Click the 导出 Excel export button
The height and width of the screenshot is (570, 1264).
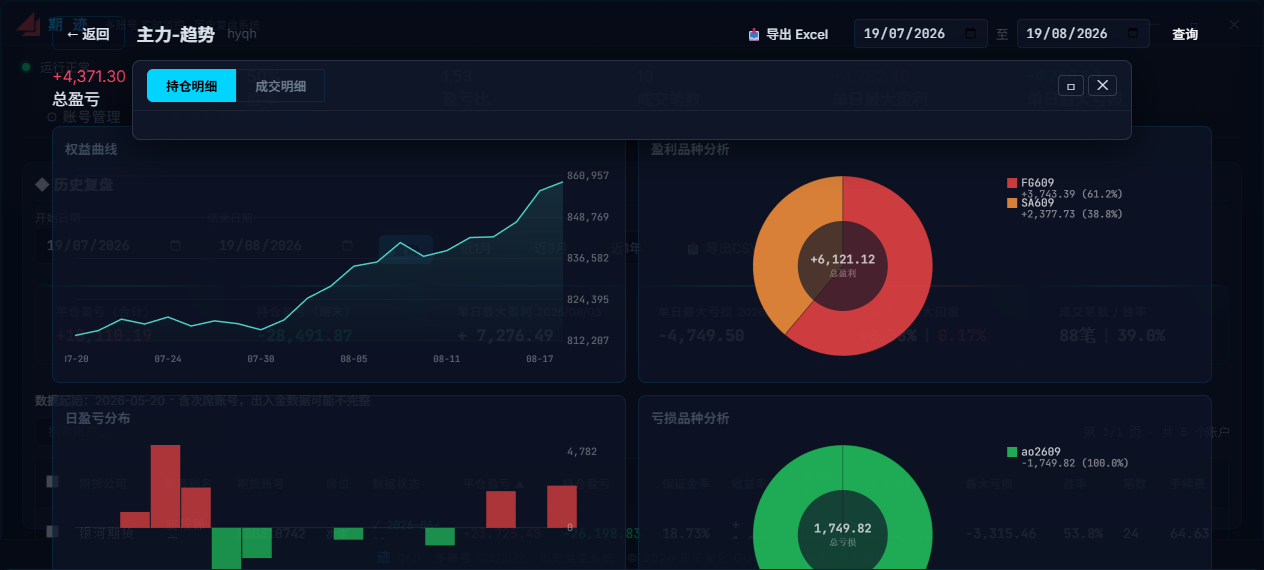tap(789, 34)
